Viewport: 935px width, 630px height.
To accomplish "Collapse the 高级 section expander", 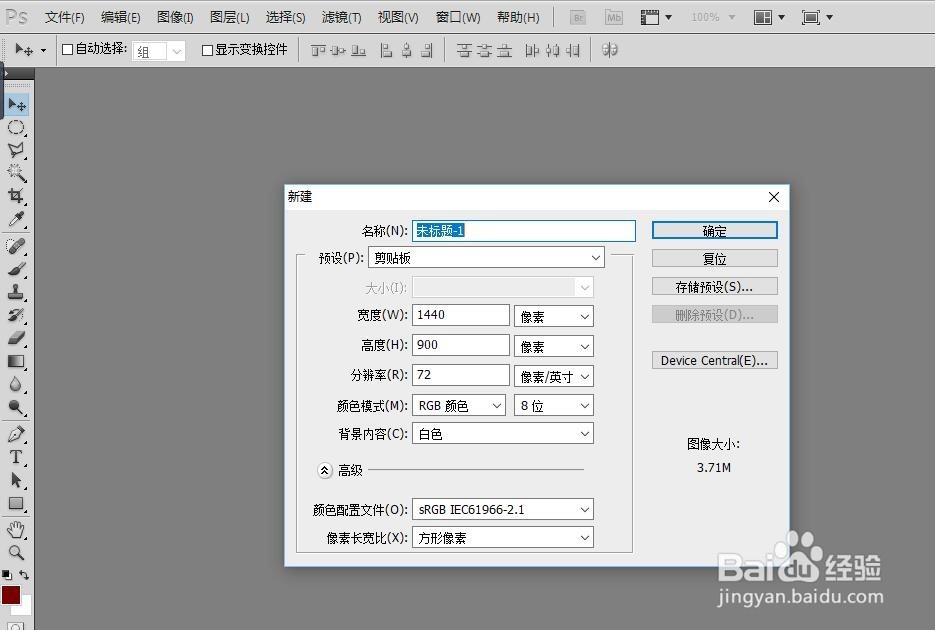I will (x=324, y=471).
